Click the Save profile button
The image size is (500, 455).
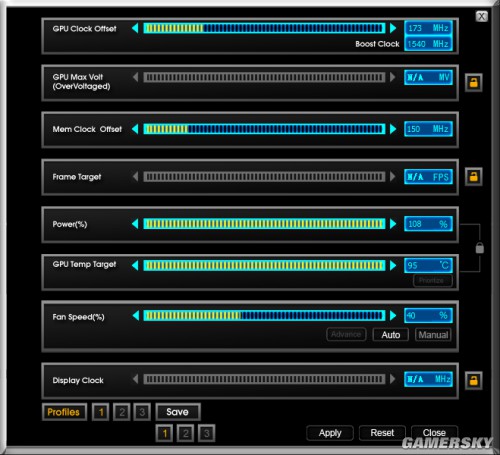point(178,412)
